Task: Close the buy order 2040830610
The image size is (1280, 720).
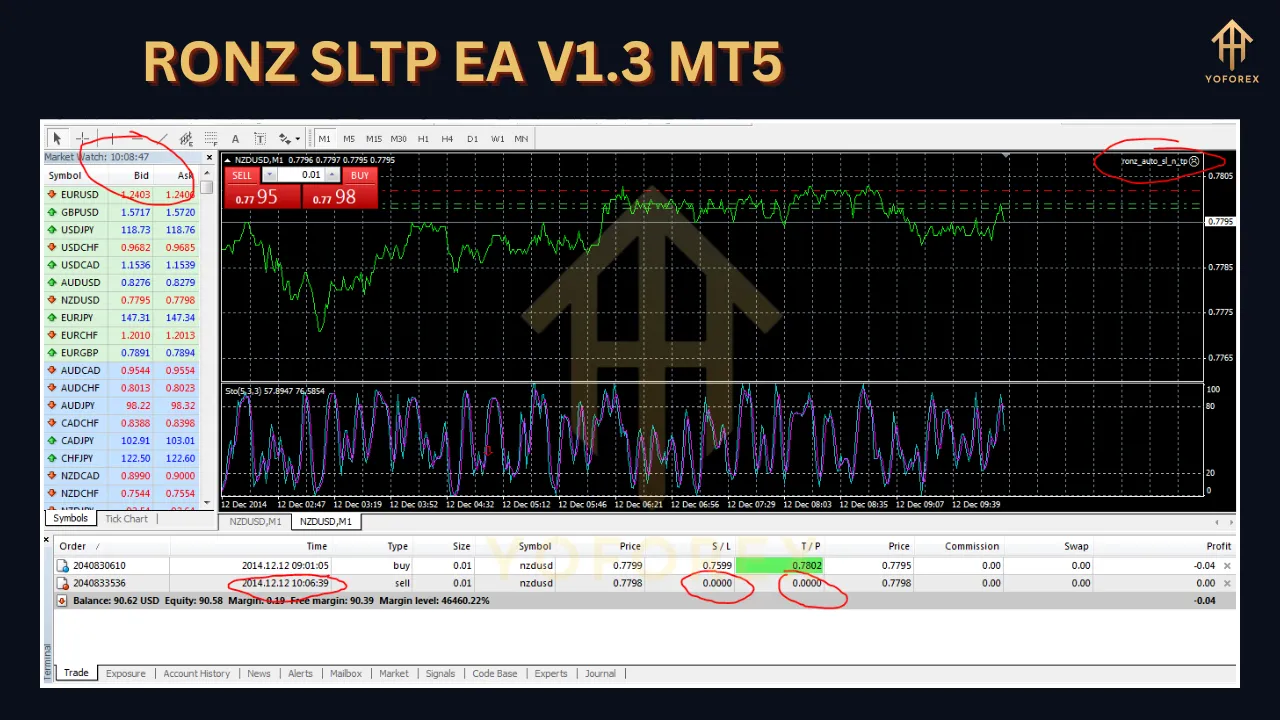Action: tap(1228, 566)
